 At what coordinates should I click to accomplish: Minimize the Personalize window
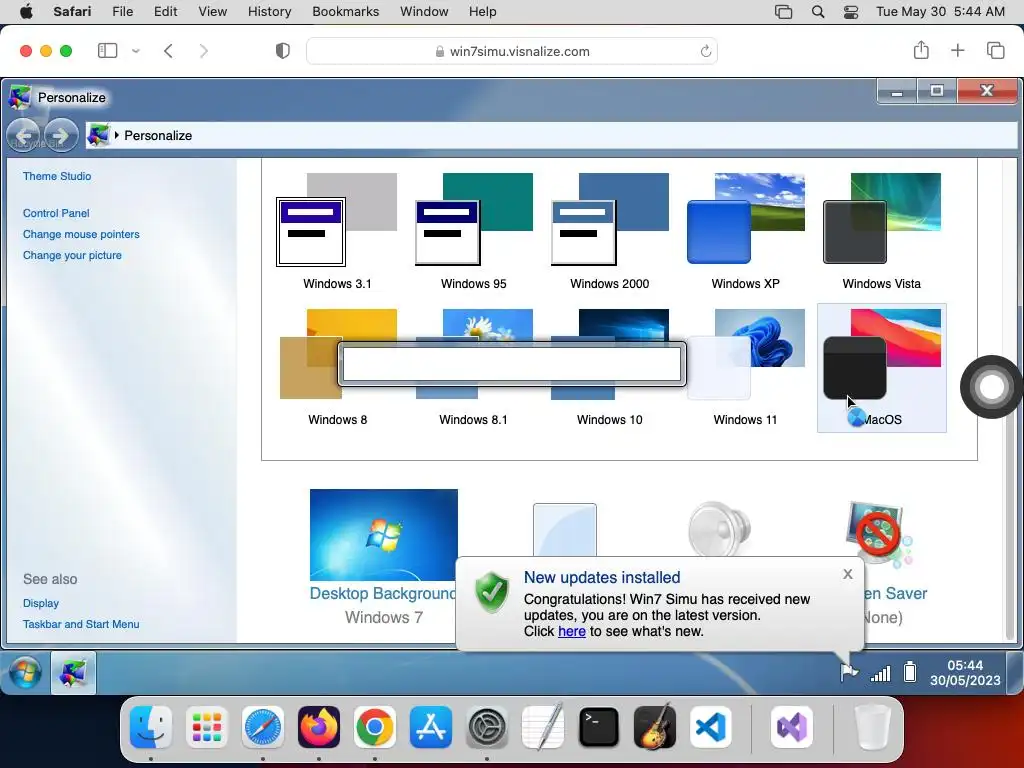click(x=897, y=91)
